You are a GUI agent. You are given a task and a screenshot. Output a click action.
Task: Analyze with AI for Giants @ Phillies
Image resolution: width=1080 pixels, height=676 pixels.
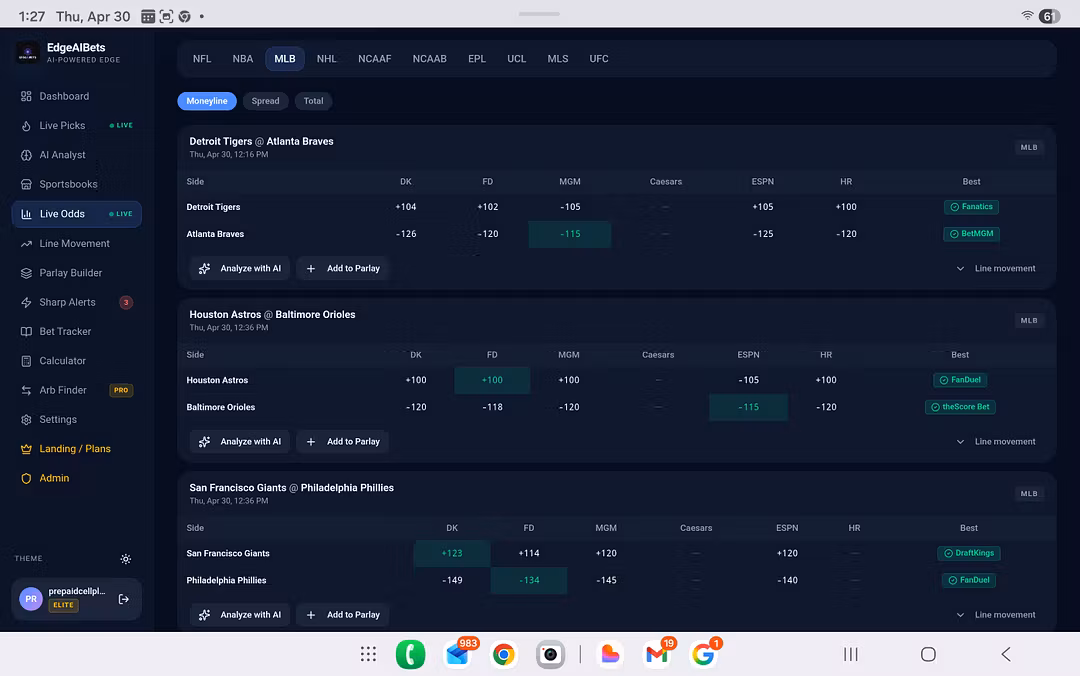(x=240, y=615)
